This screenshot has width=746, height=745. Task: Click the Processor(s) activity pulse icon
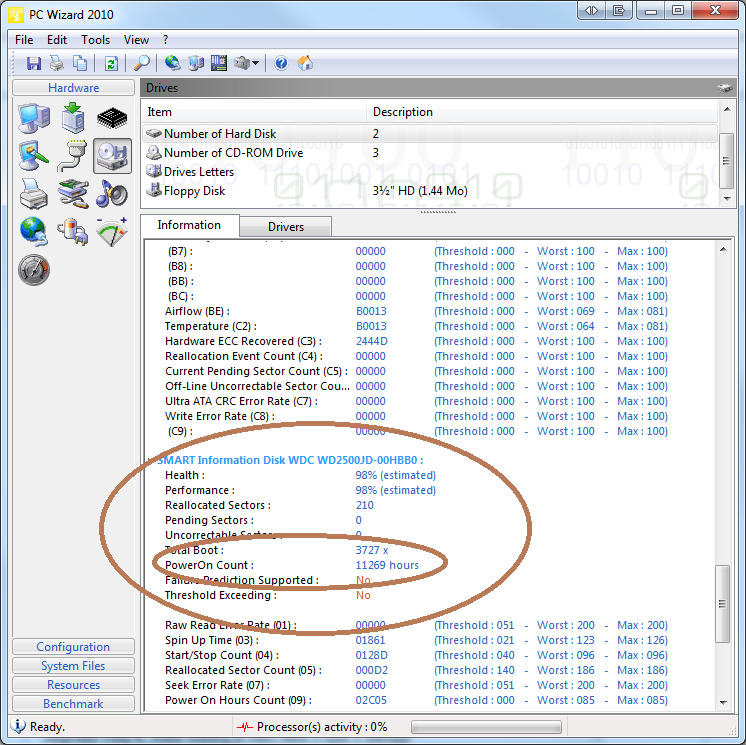click(245, 727)
